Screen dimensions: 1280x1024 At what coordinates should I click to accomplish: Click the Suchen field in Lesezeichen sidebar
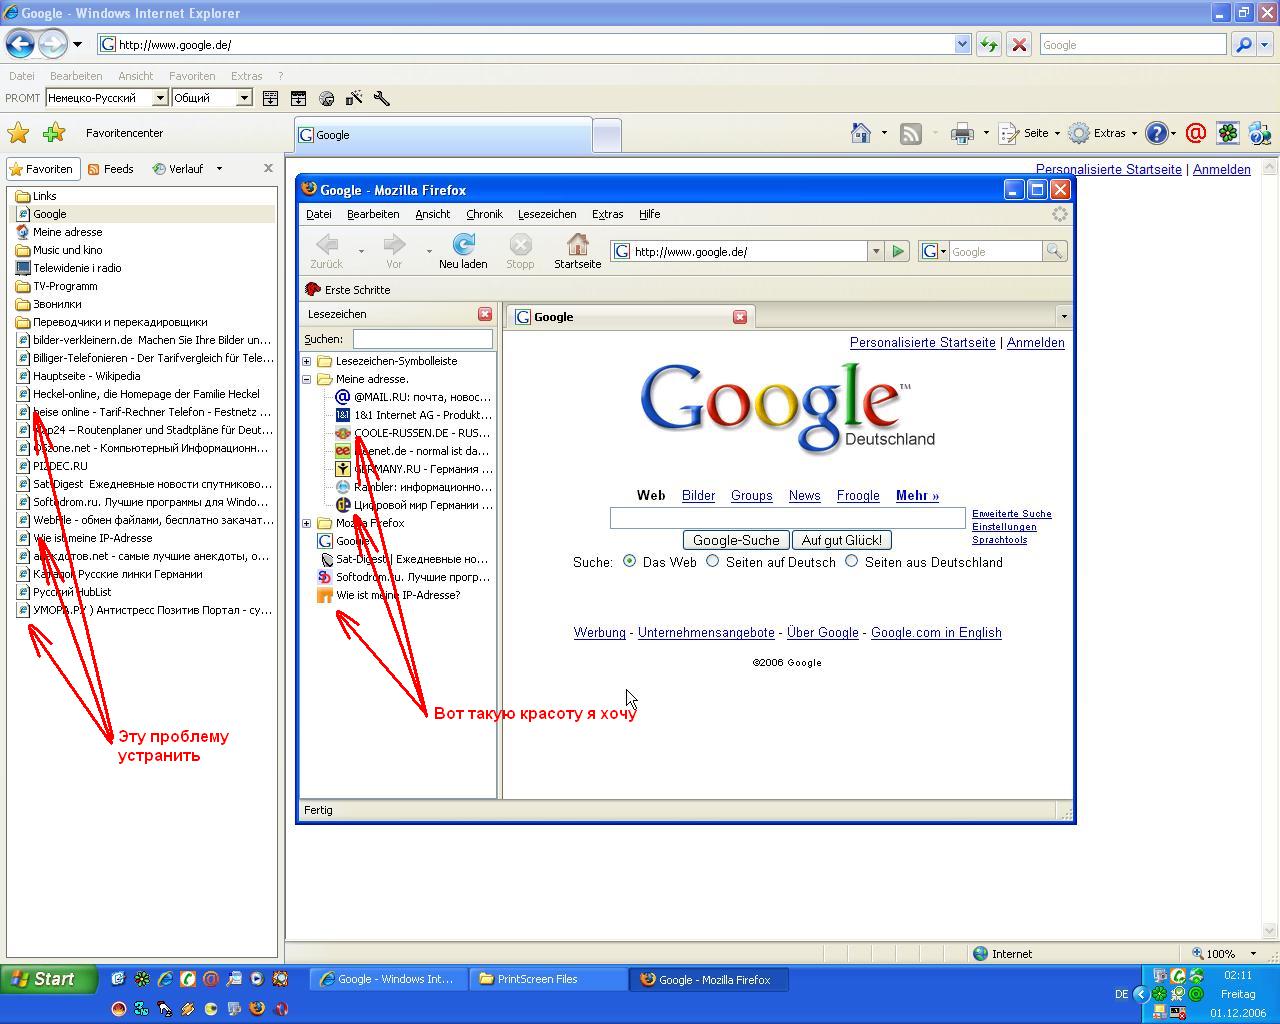click(422, 339)
